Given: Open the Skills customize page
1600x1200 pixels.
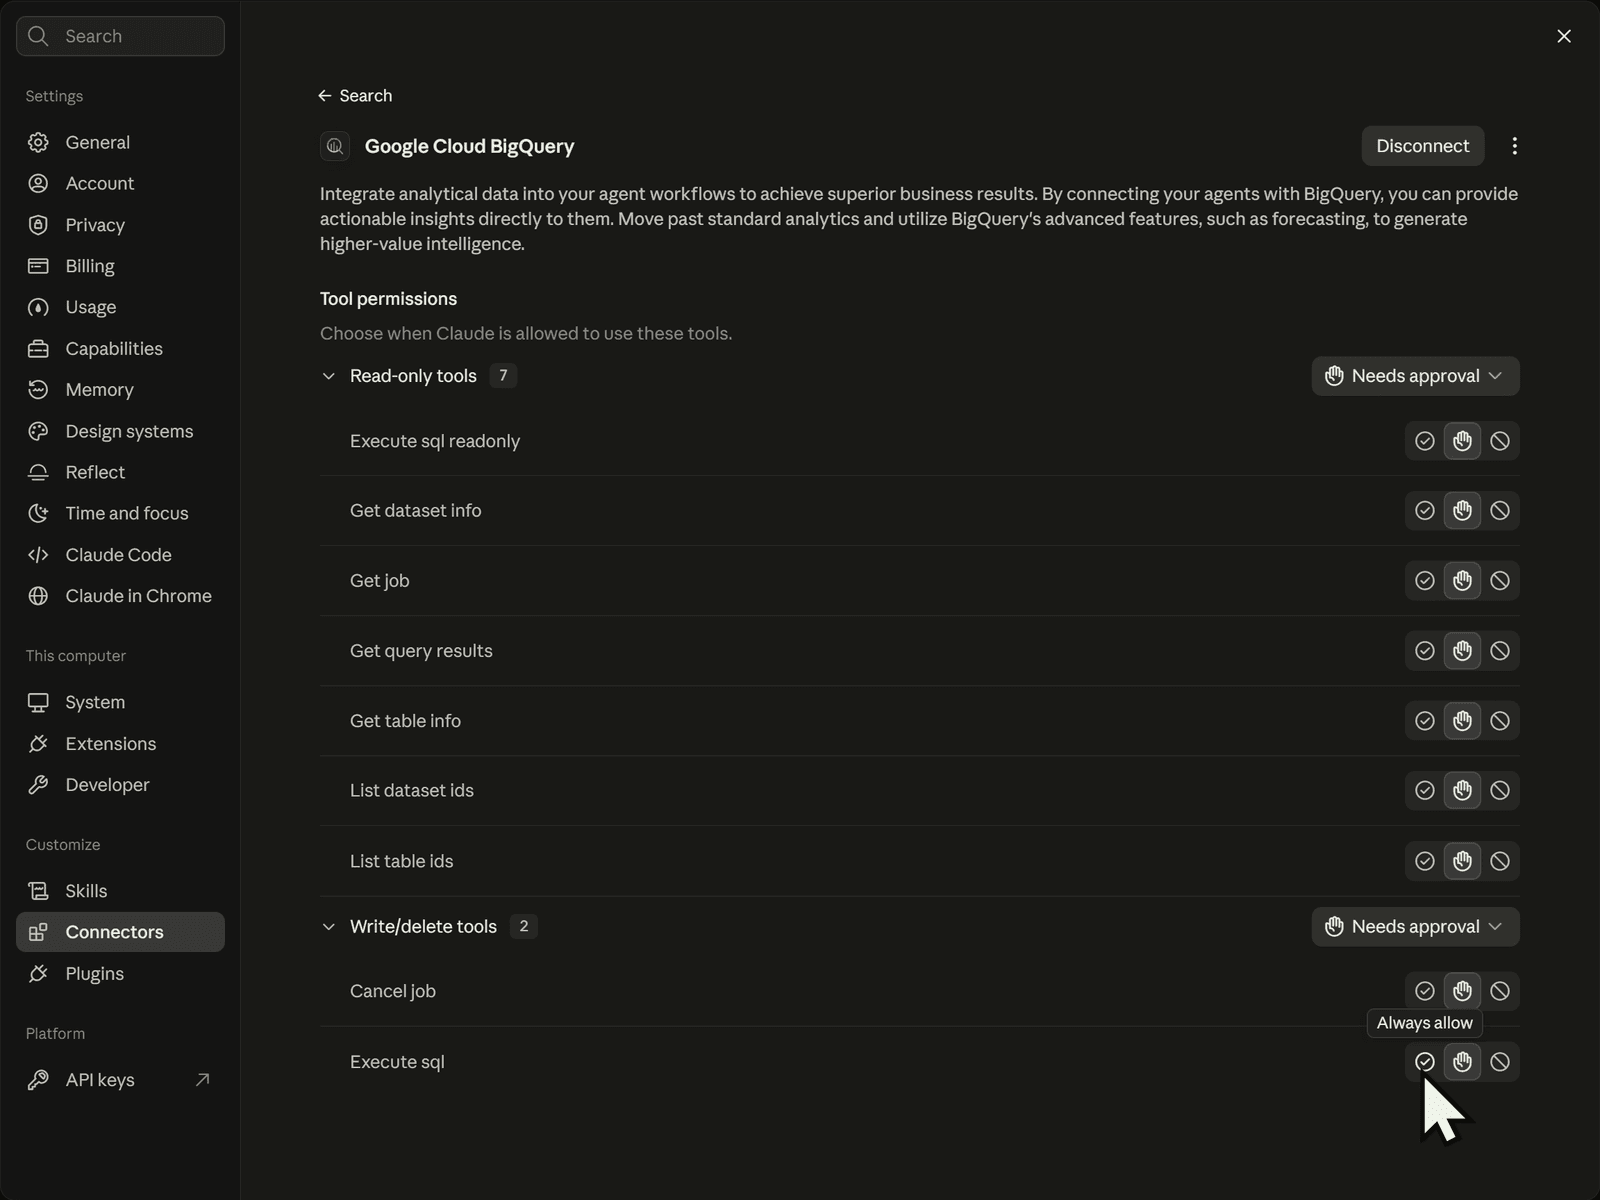Looking at the screenshot, I should tap(120, 891).
